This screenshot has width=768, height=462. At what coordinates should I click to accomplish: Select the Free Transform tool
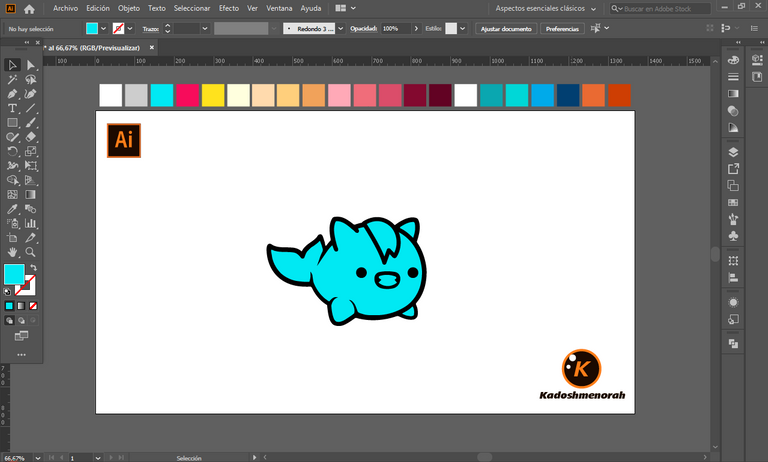(30, 166)
